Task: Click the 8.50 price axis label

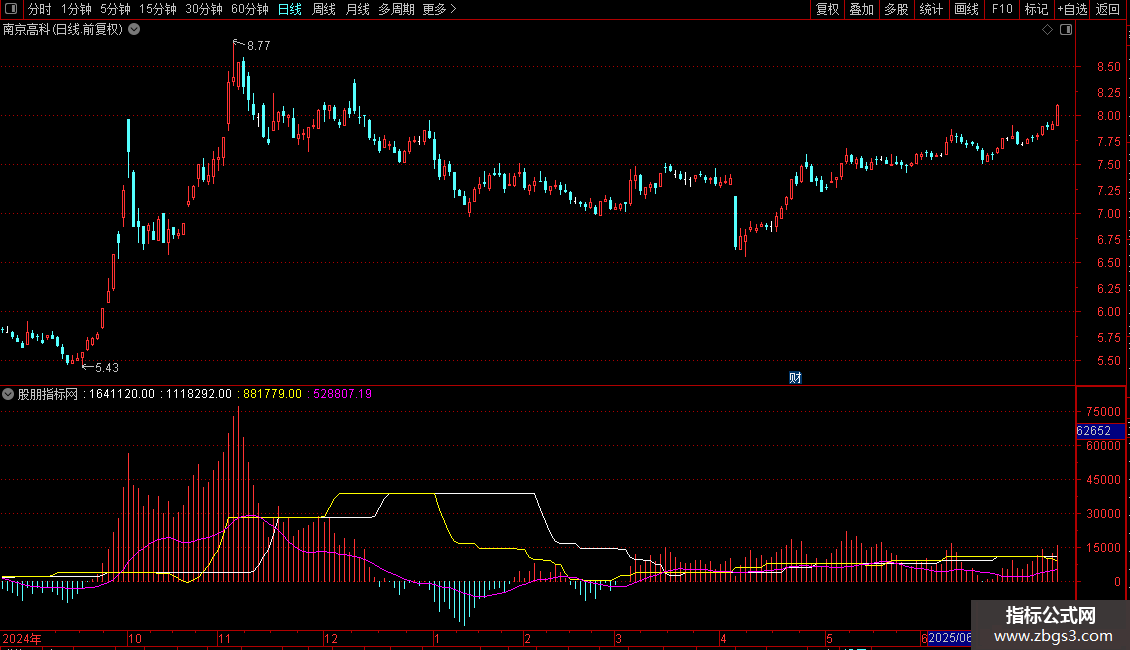Action: click(x=1108, y=67)
